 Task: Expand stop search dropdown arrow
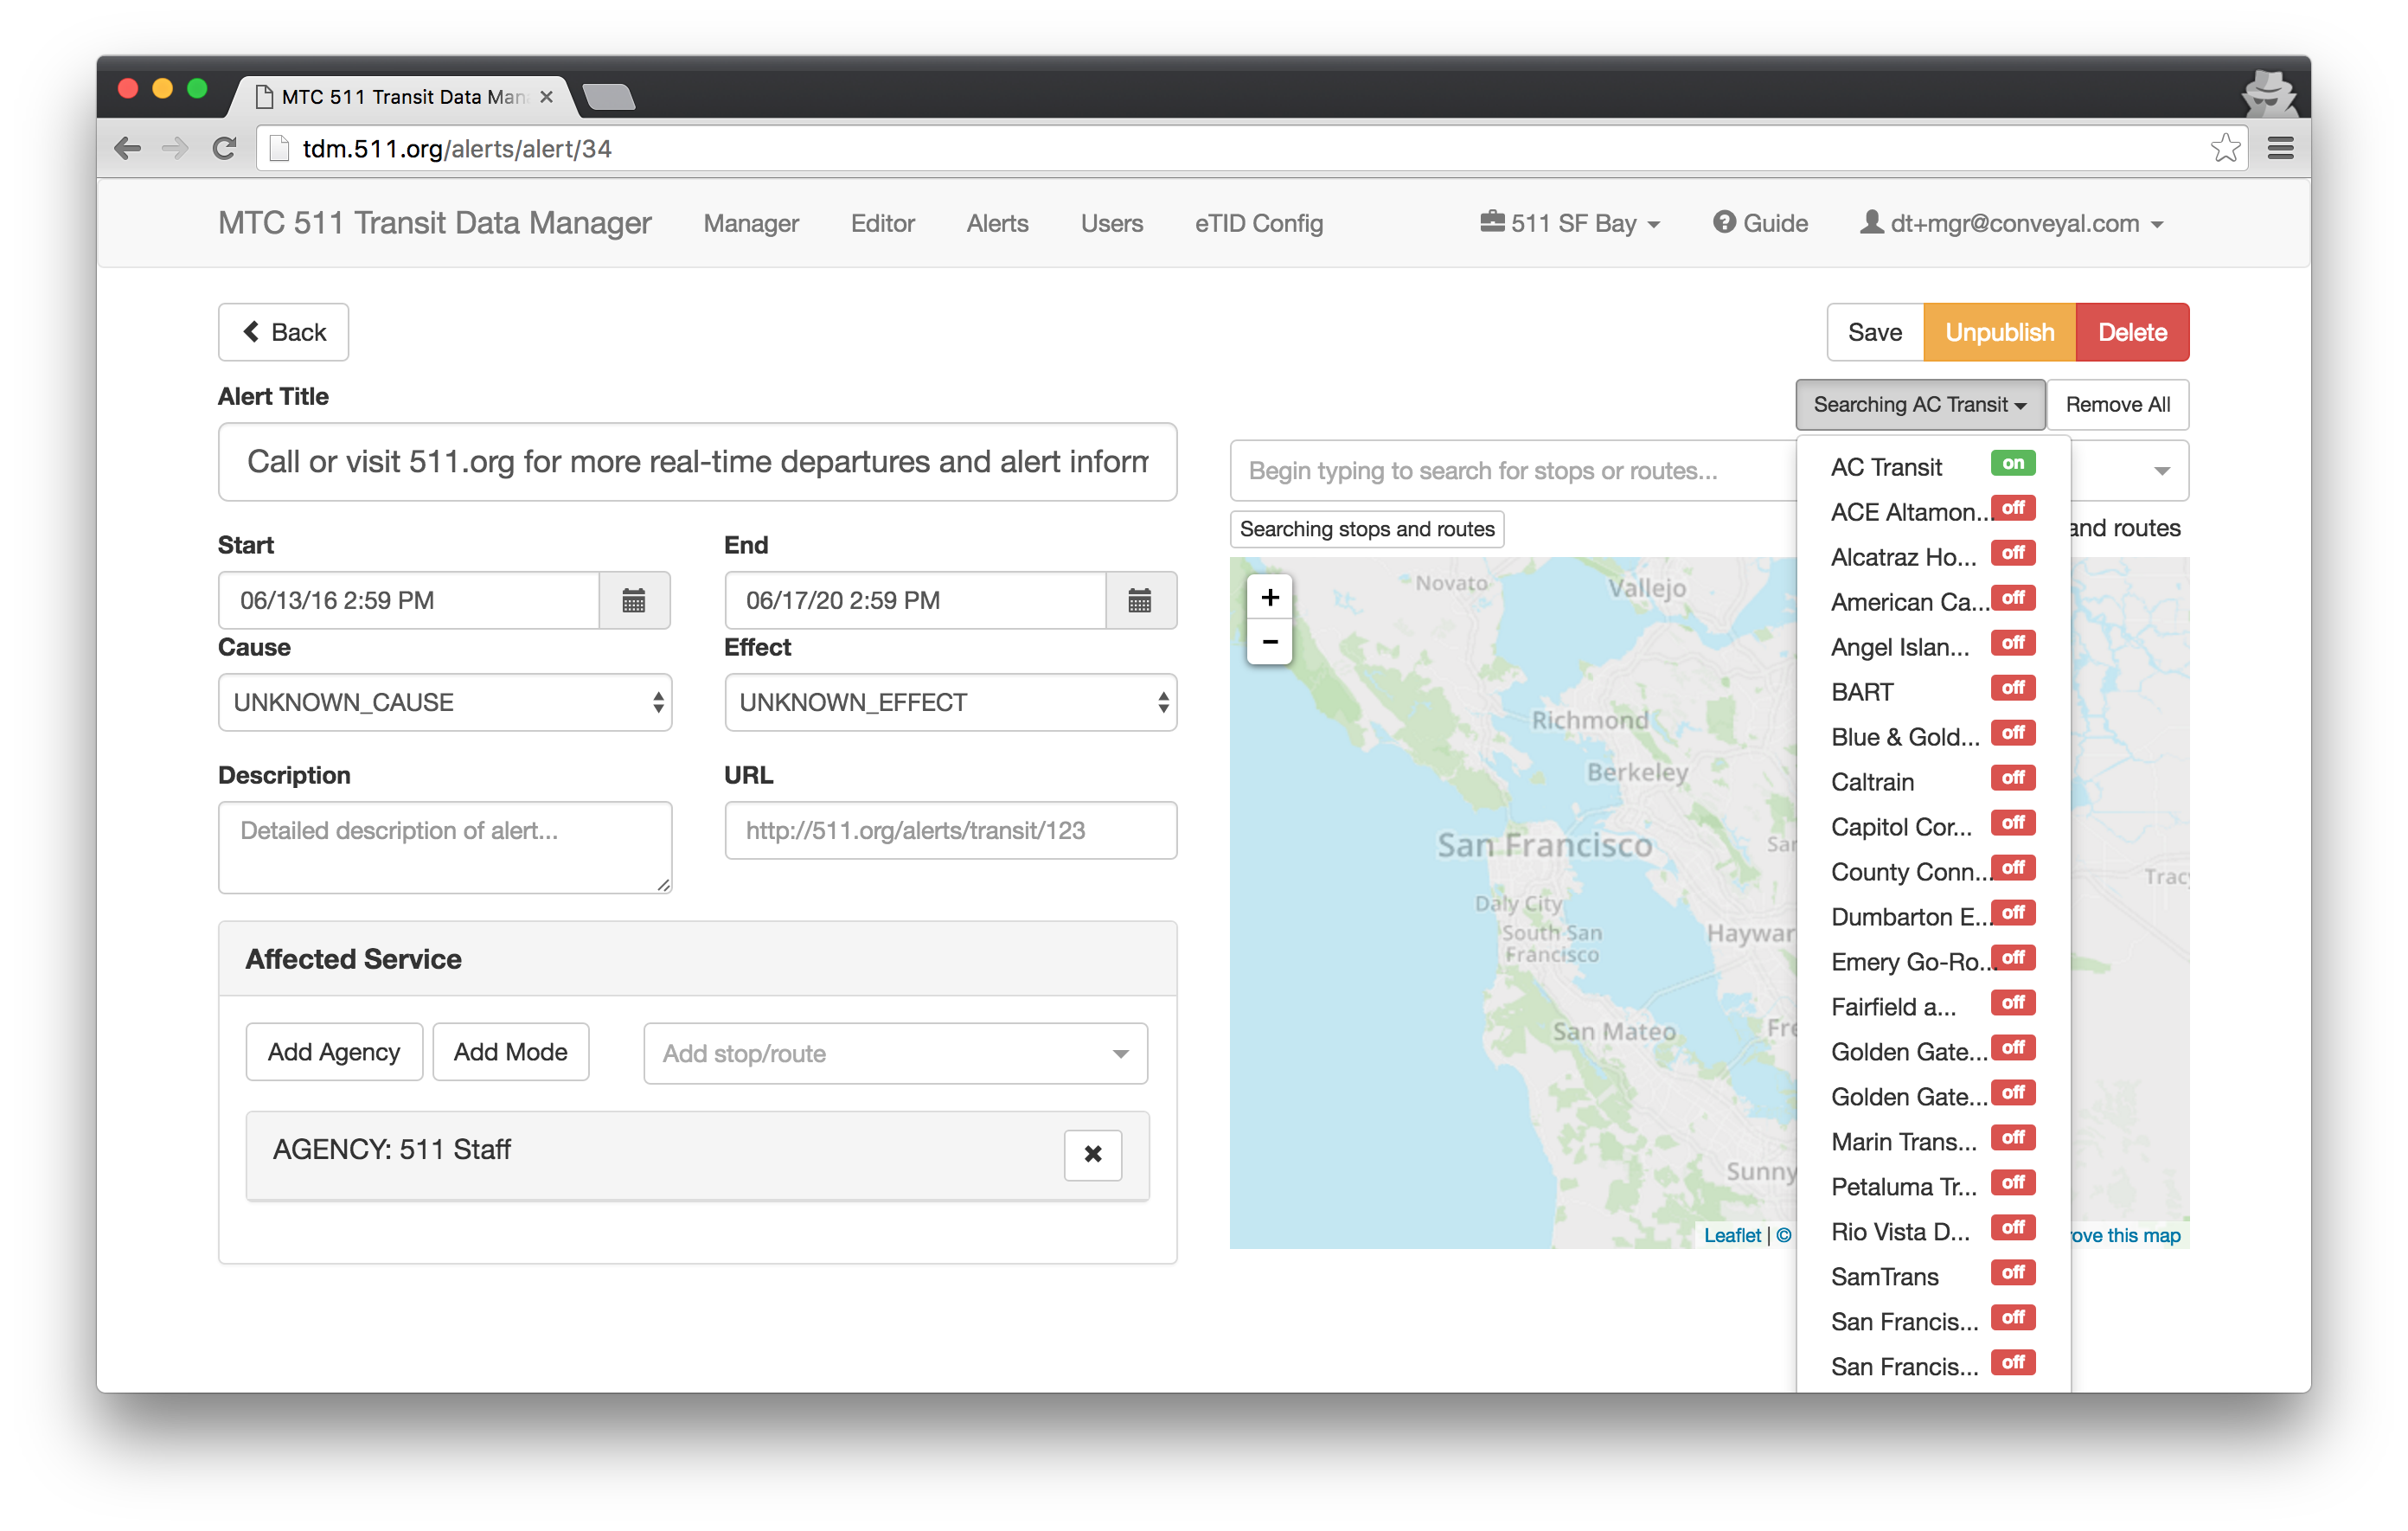point(2162,471)
